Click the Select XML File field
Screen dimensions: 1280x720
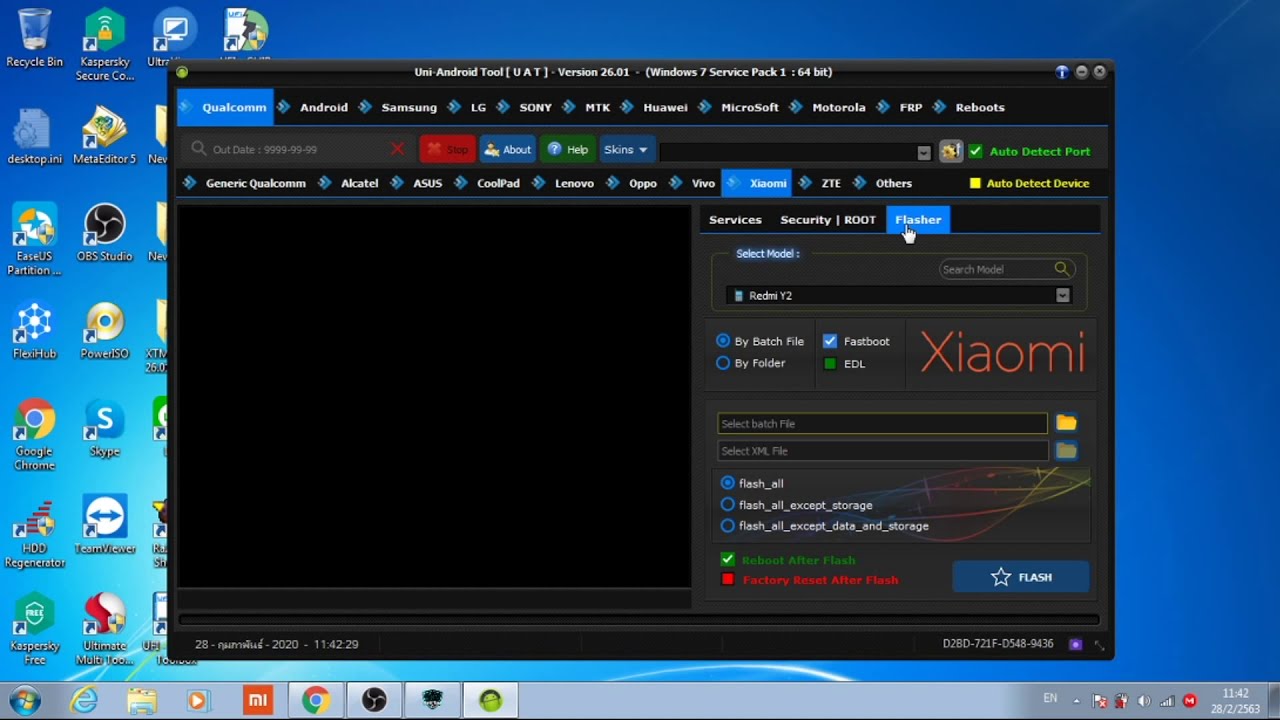882,451
